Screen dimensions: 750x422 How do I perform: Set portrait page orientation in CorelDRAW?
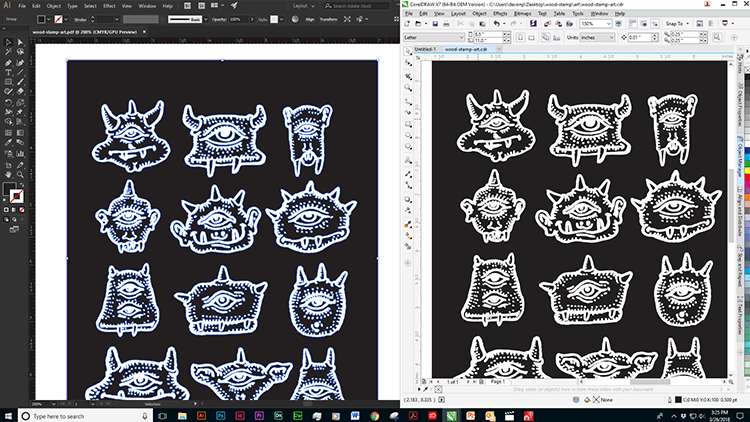pyautogui.click(x=521, y=37)
